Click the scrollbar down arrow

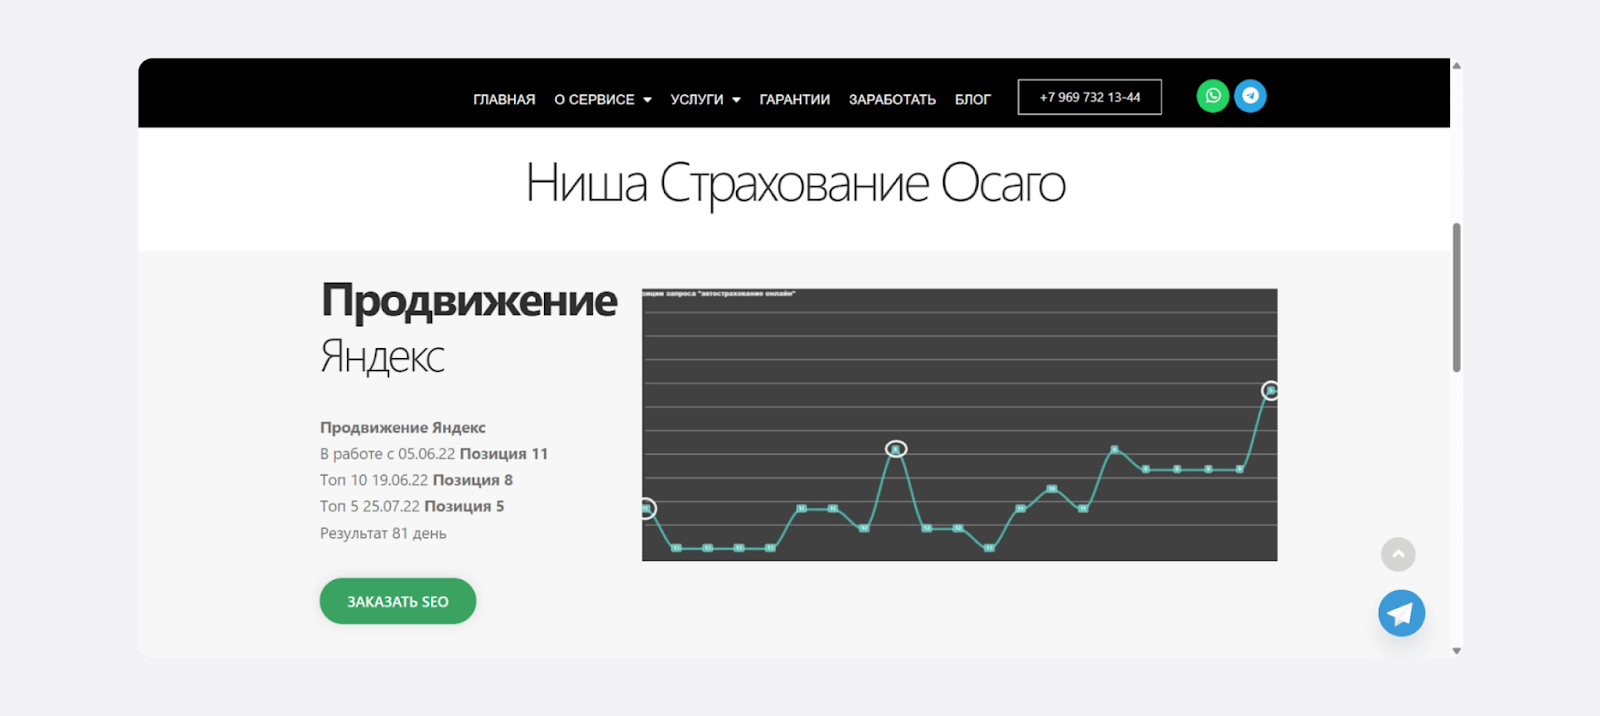[1456, 651]
